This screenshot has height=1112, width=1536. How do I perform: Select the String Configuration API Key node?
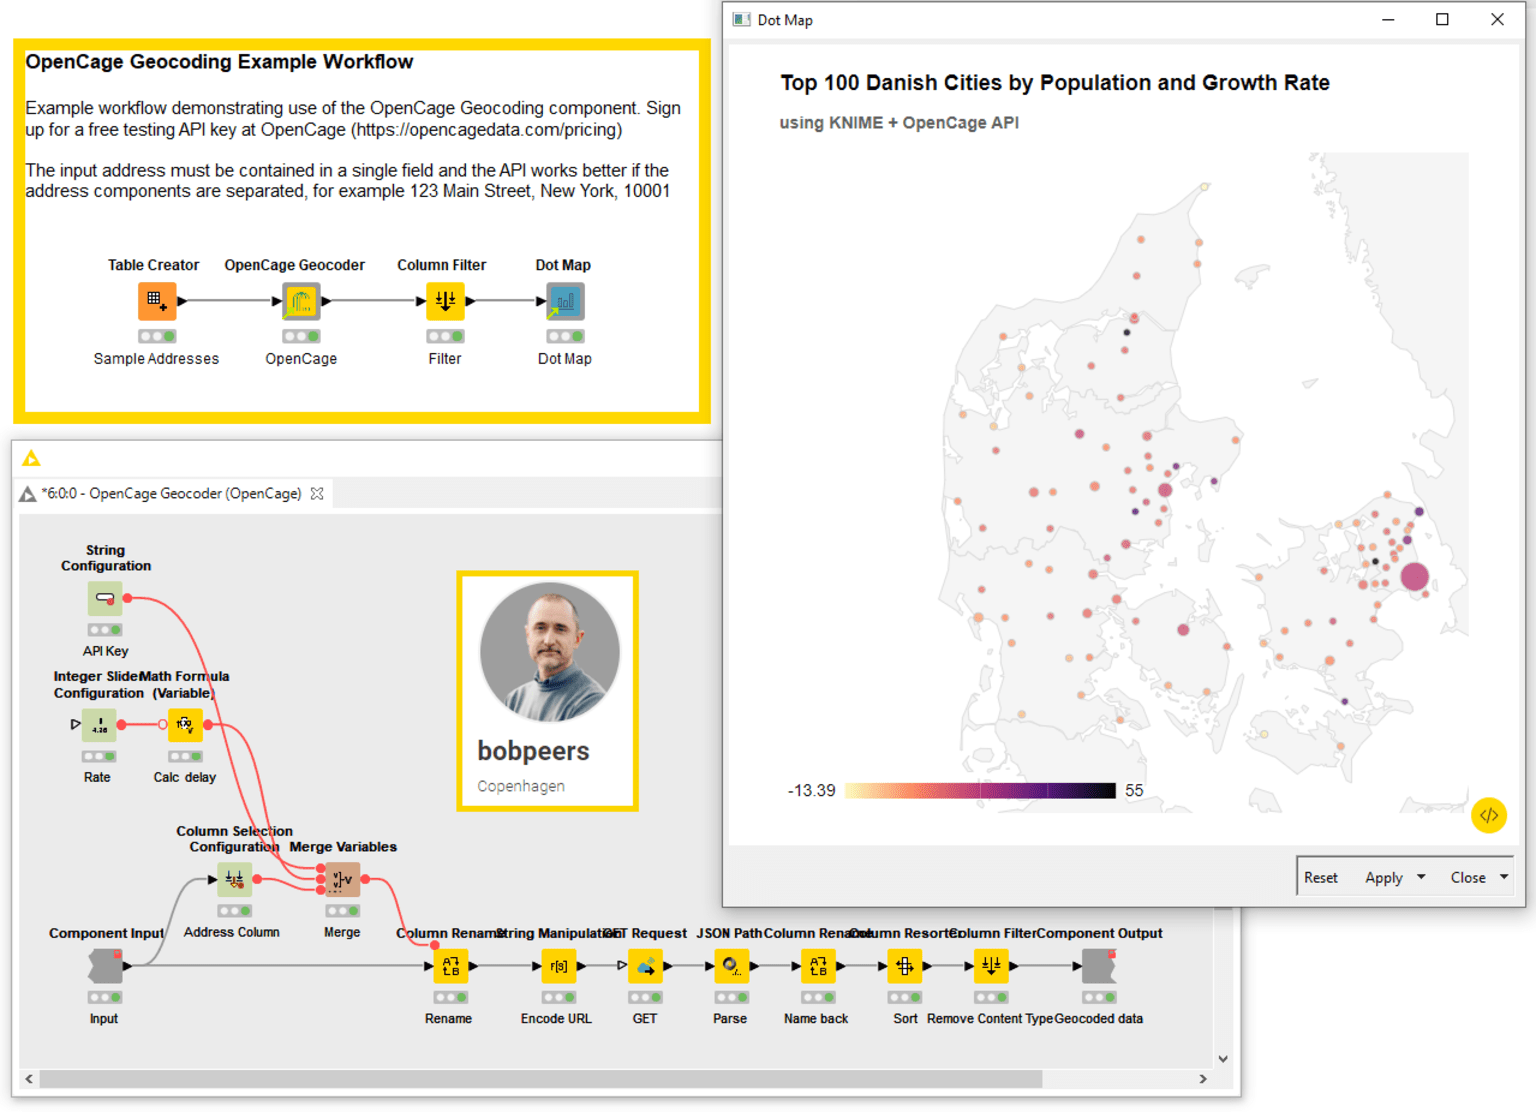[105, 599]
